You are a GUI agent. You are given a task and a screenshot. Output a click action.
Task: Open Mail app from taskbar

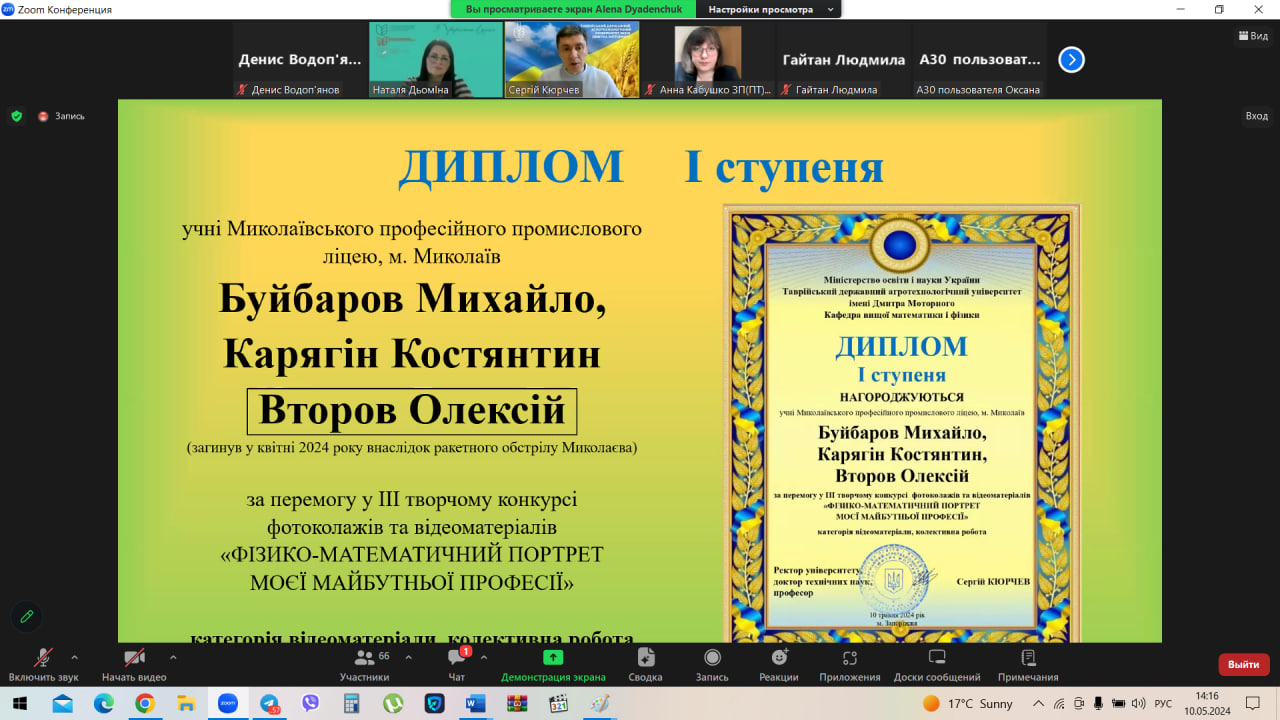62,704
